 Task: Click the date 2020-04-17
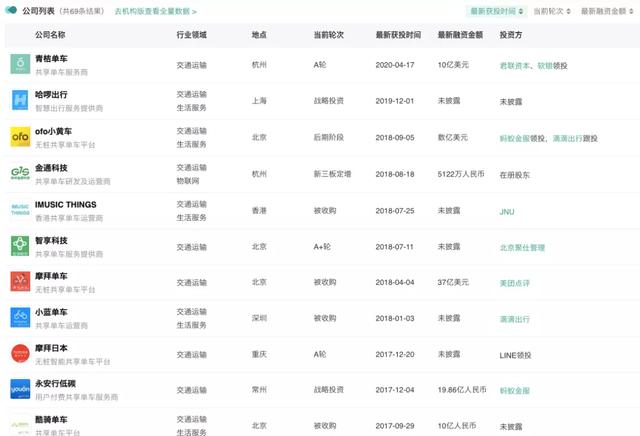395,65
